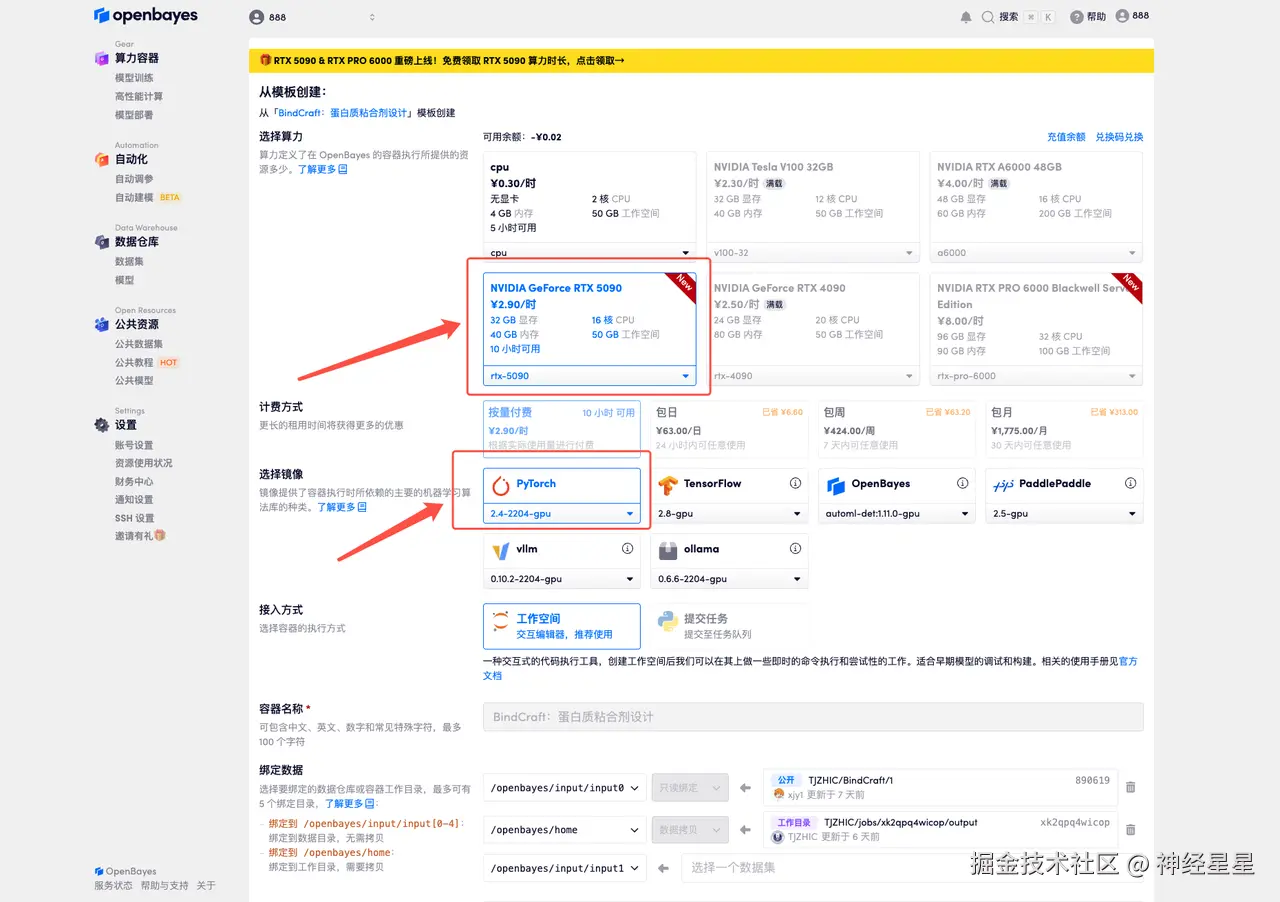This screenshot has height=902, width=1280.
Task: Show info for ollama image
Action: pos(795,548)
